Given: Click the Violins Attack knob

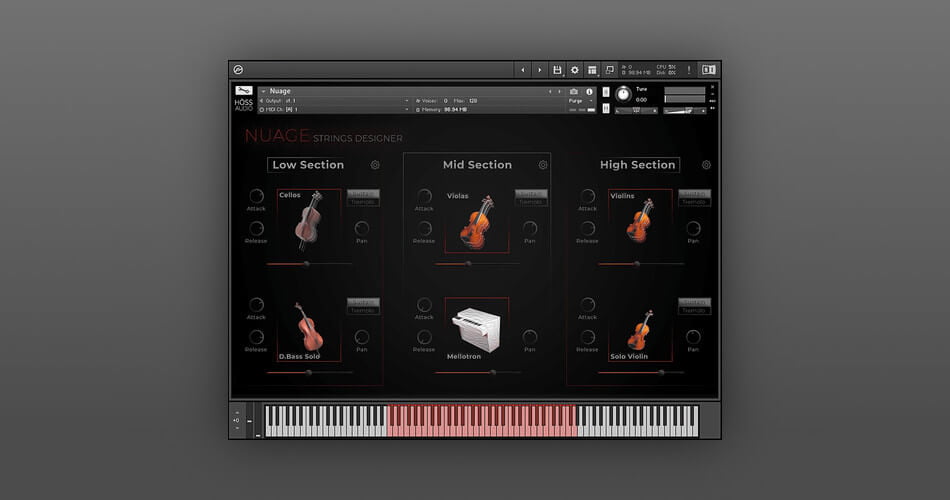Looking at the screenshot, I should click(x=588, y=196).
